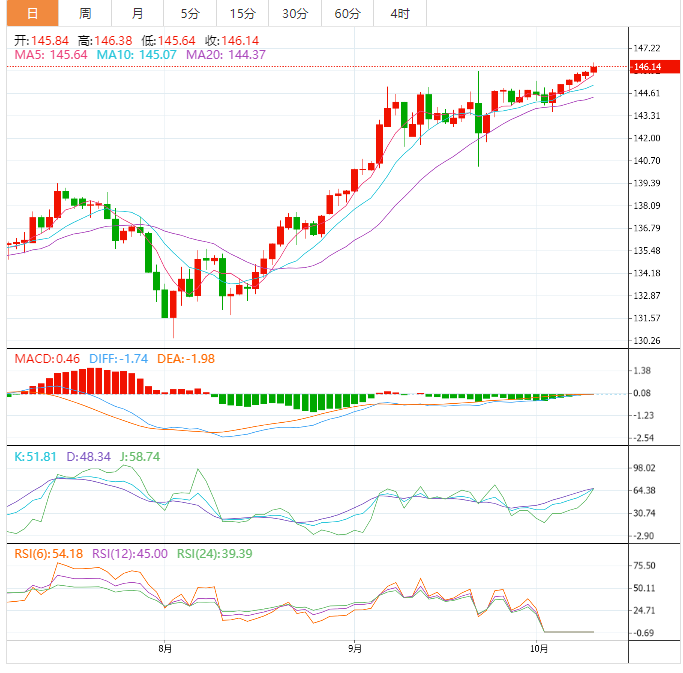Click the closing price 146.14 value

click(240, 41)
